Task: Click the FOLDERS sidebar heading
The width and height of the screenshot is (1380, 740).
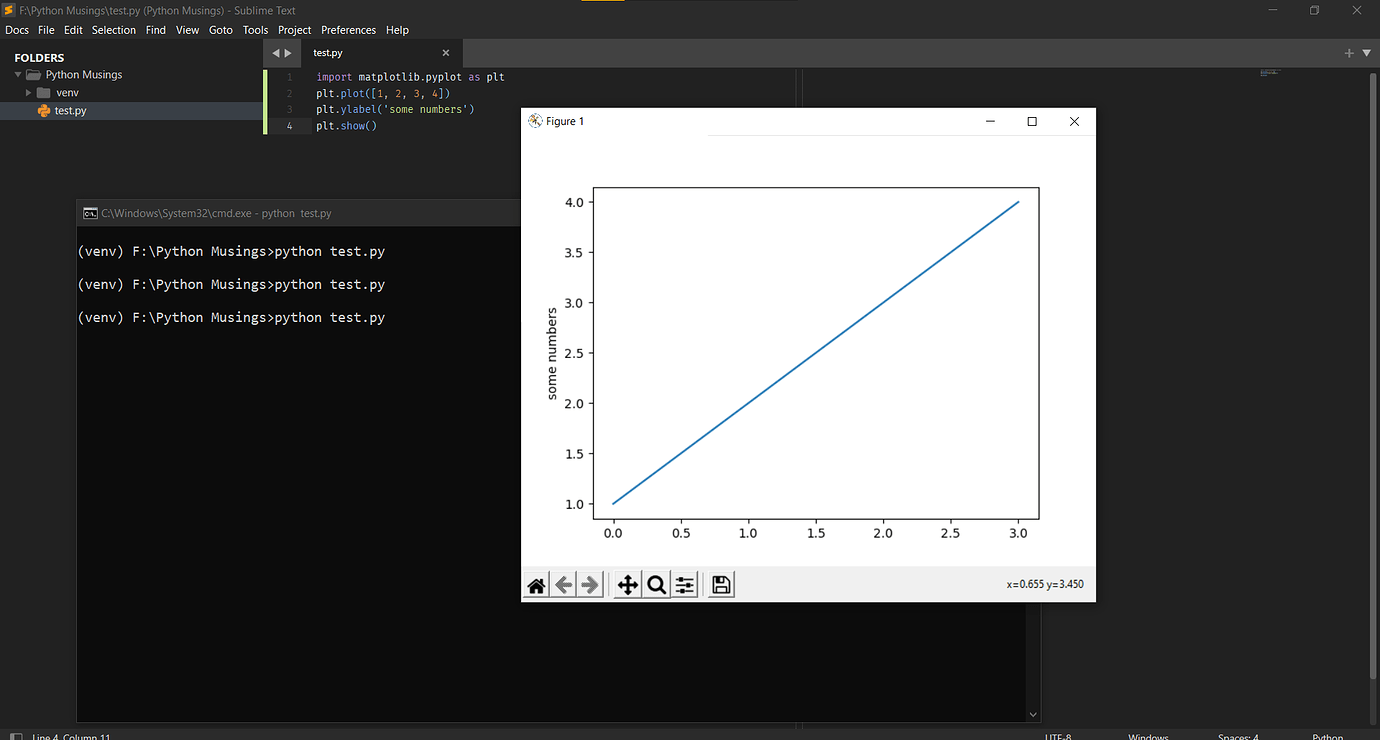Action: 39,58
